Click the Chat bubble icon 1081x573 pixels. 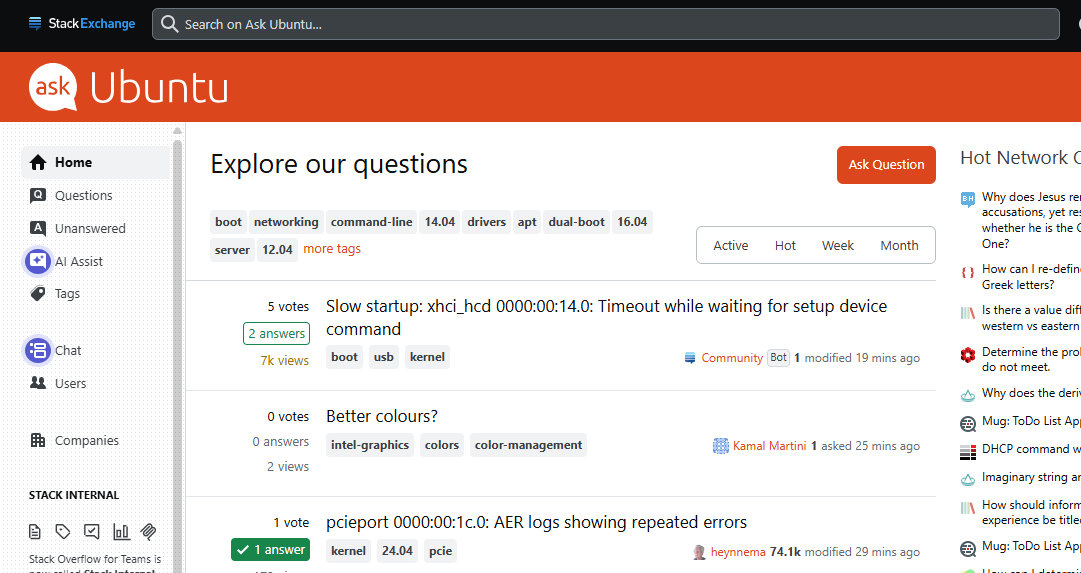(x=38, y=350)
